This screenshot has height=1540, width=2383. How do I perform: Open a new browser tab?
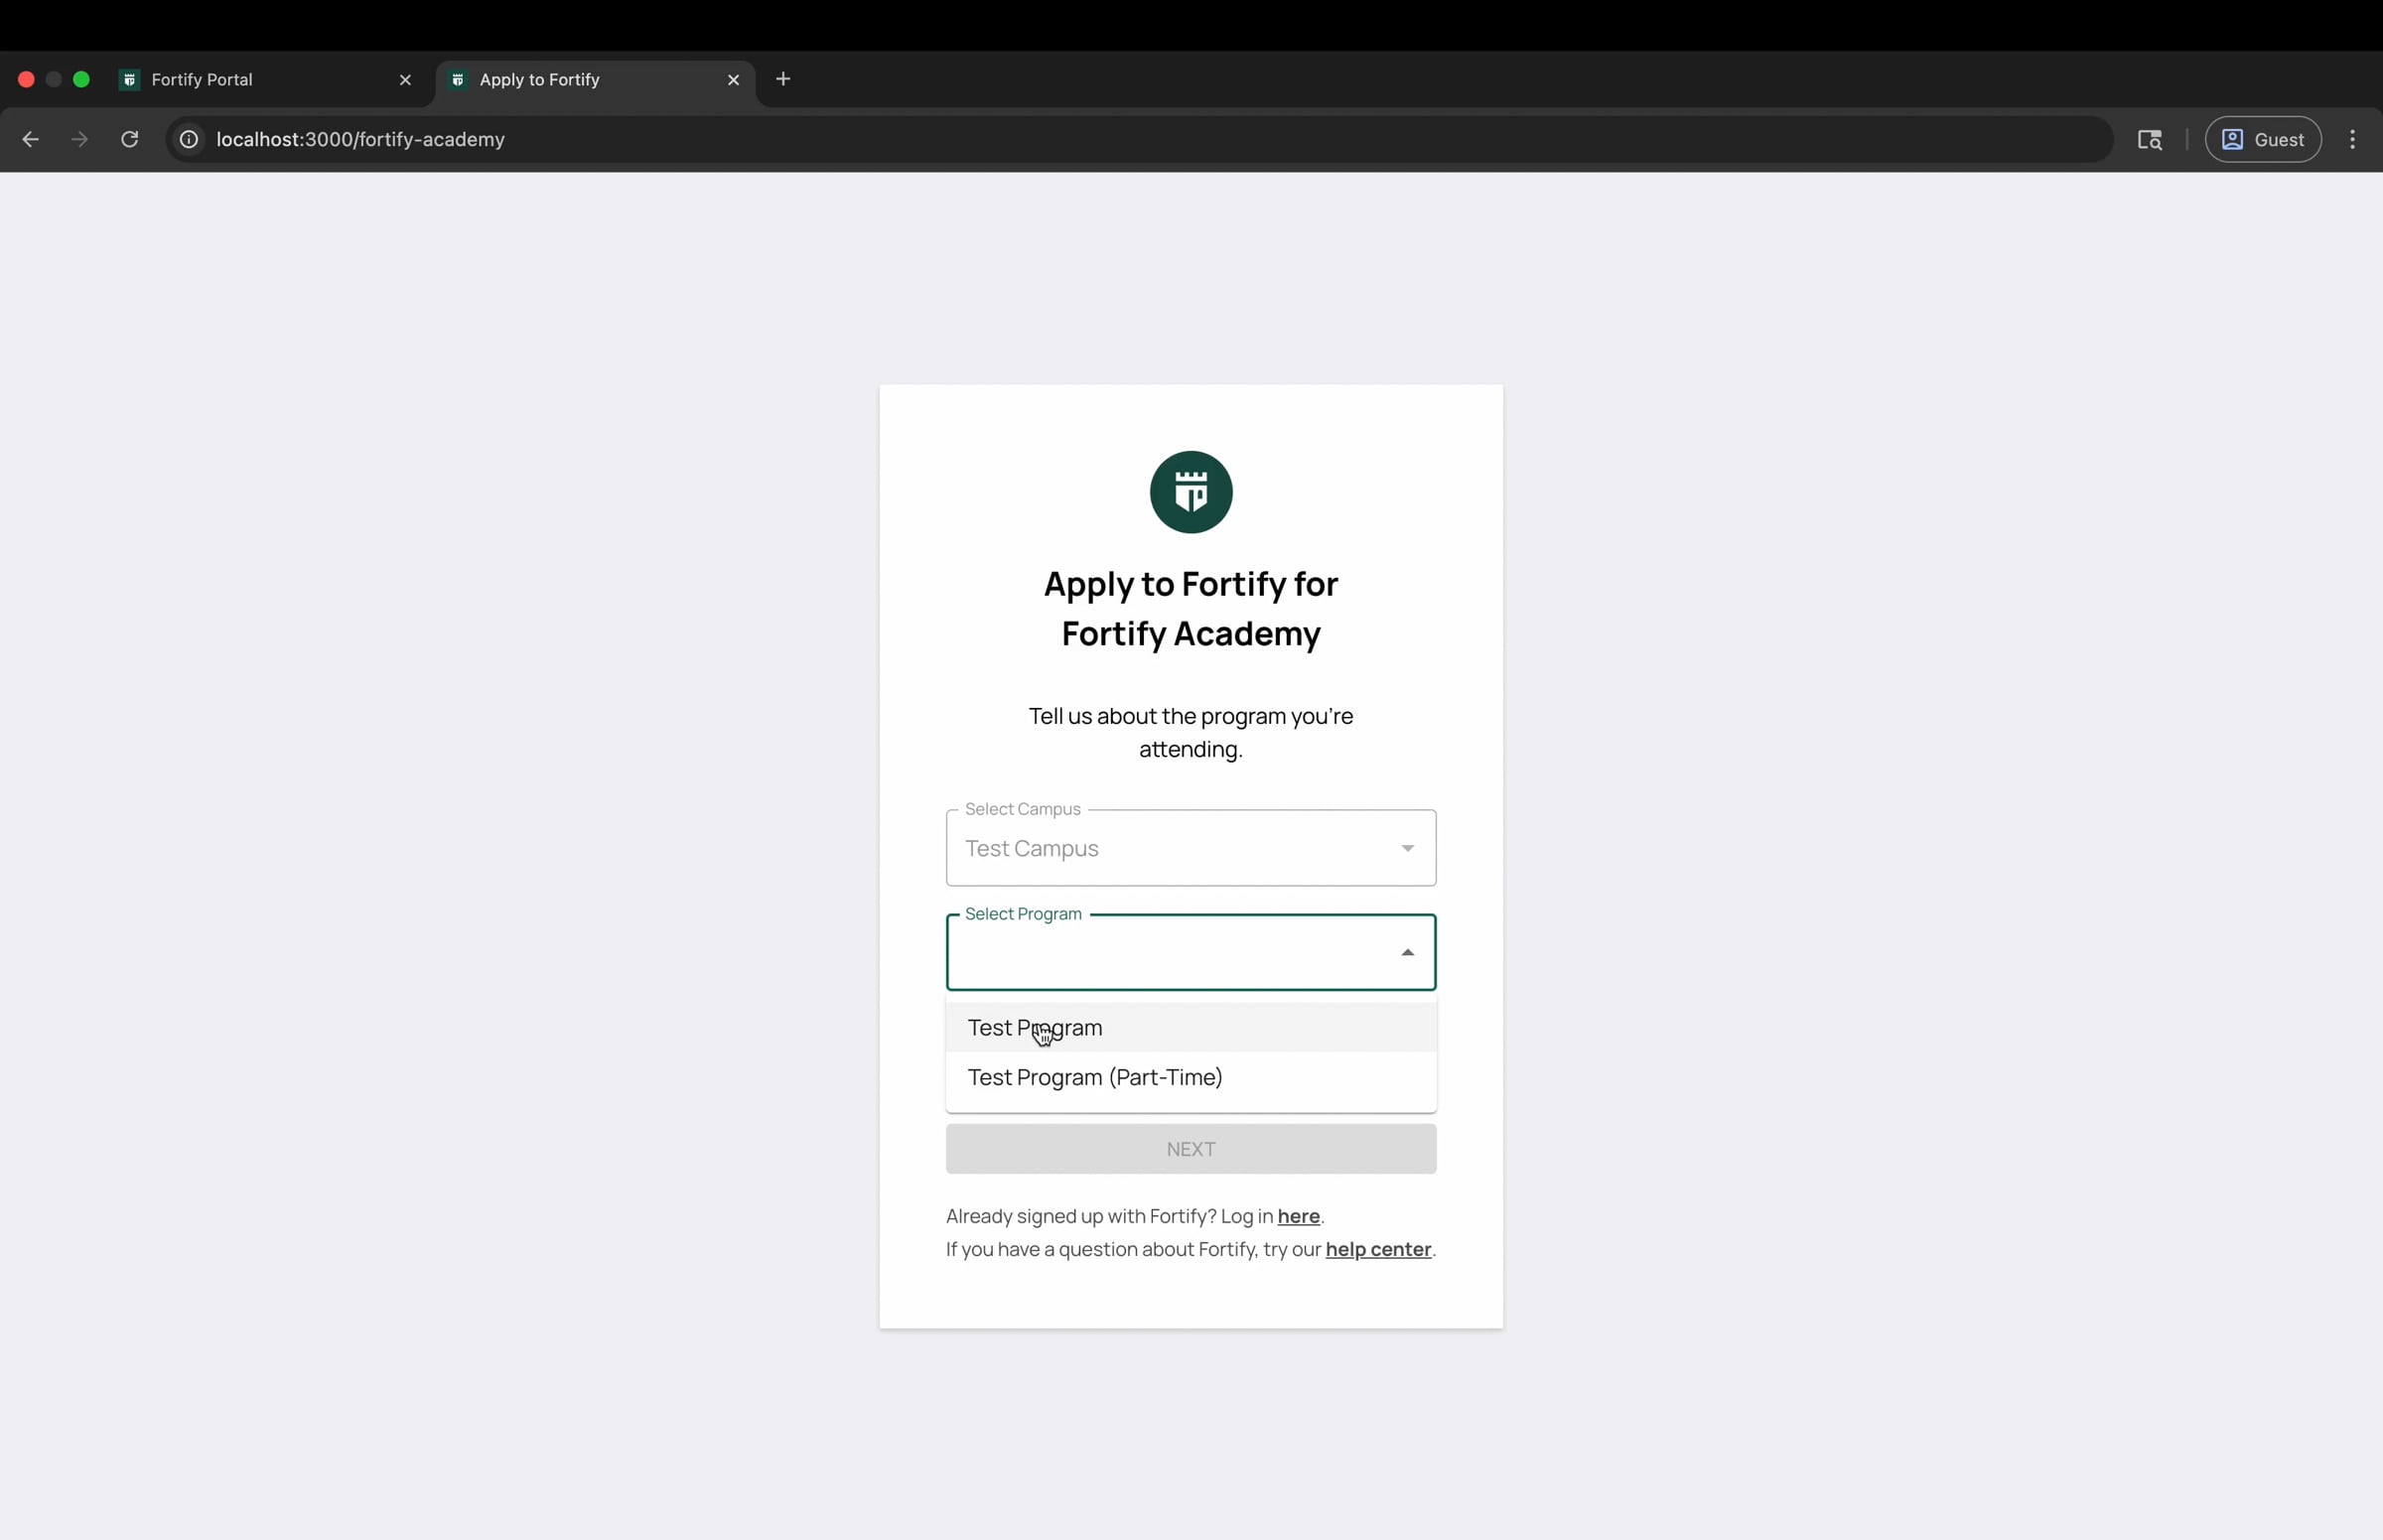783,79
